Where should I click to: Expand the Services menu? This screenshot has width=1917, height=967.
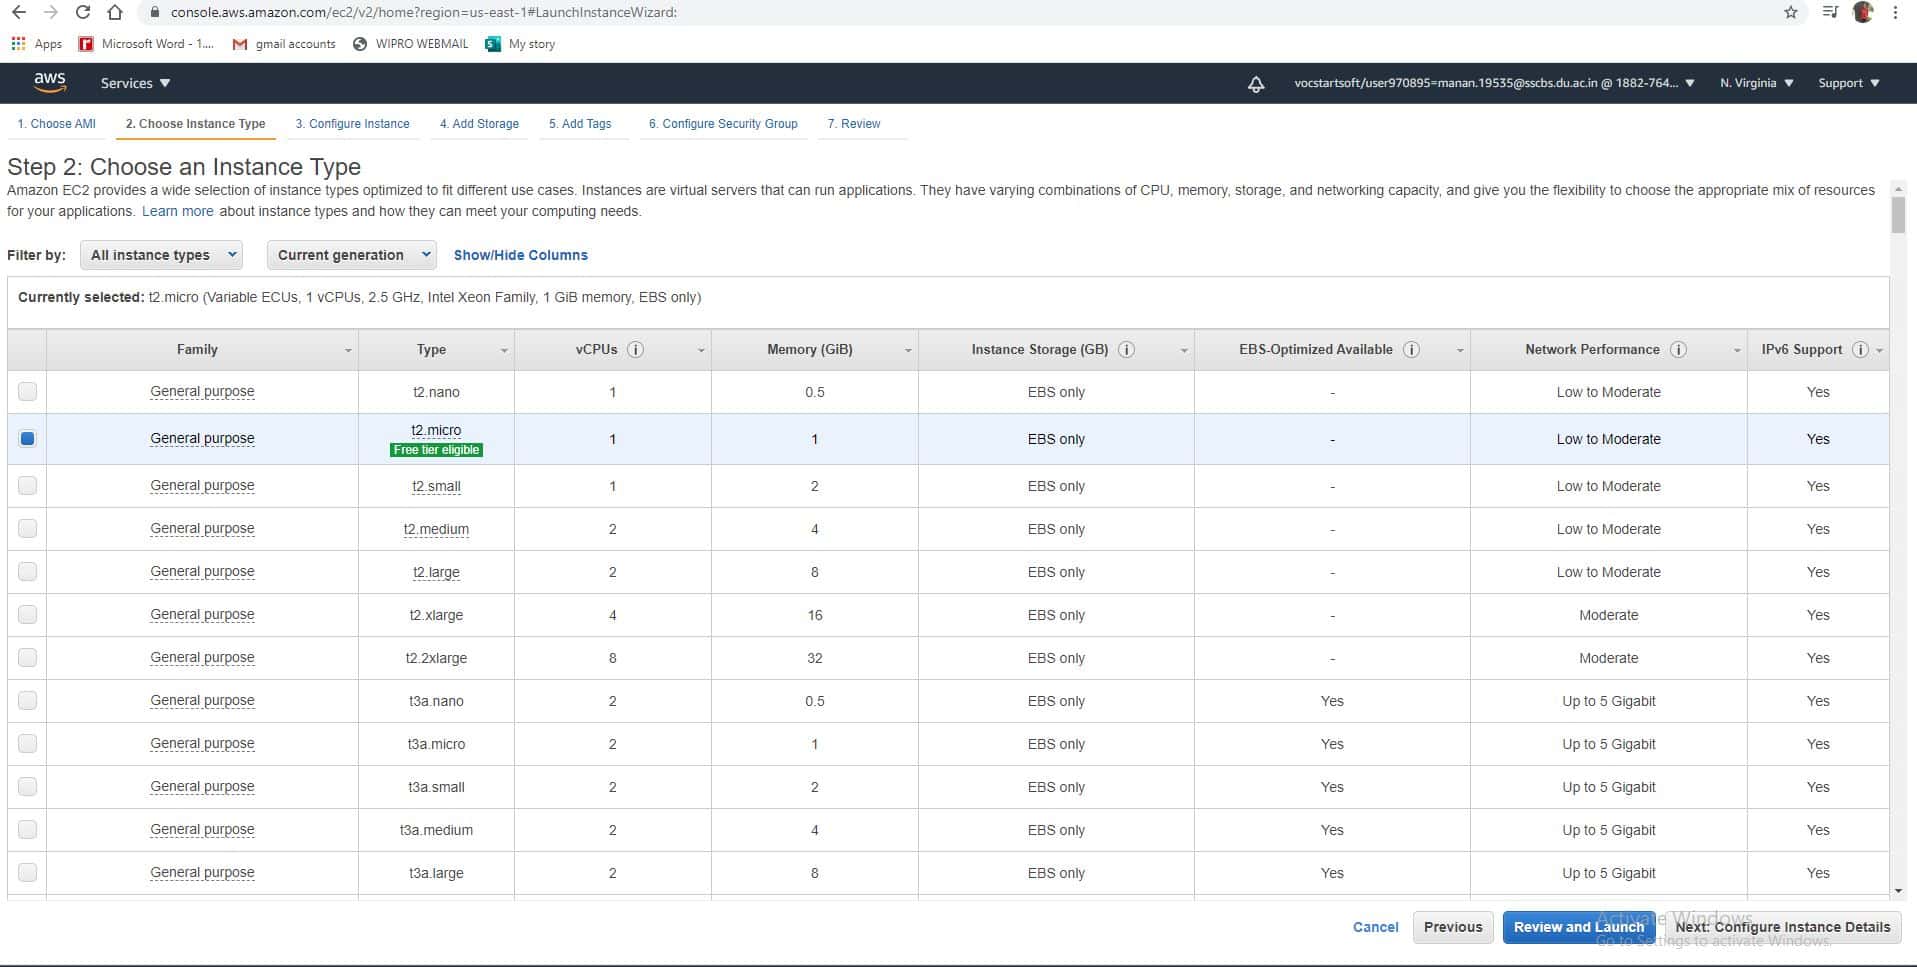[x=135, y=83]
